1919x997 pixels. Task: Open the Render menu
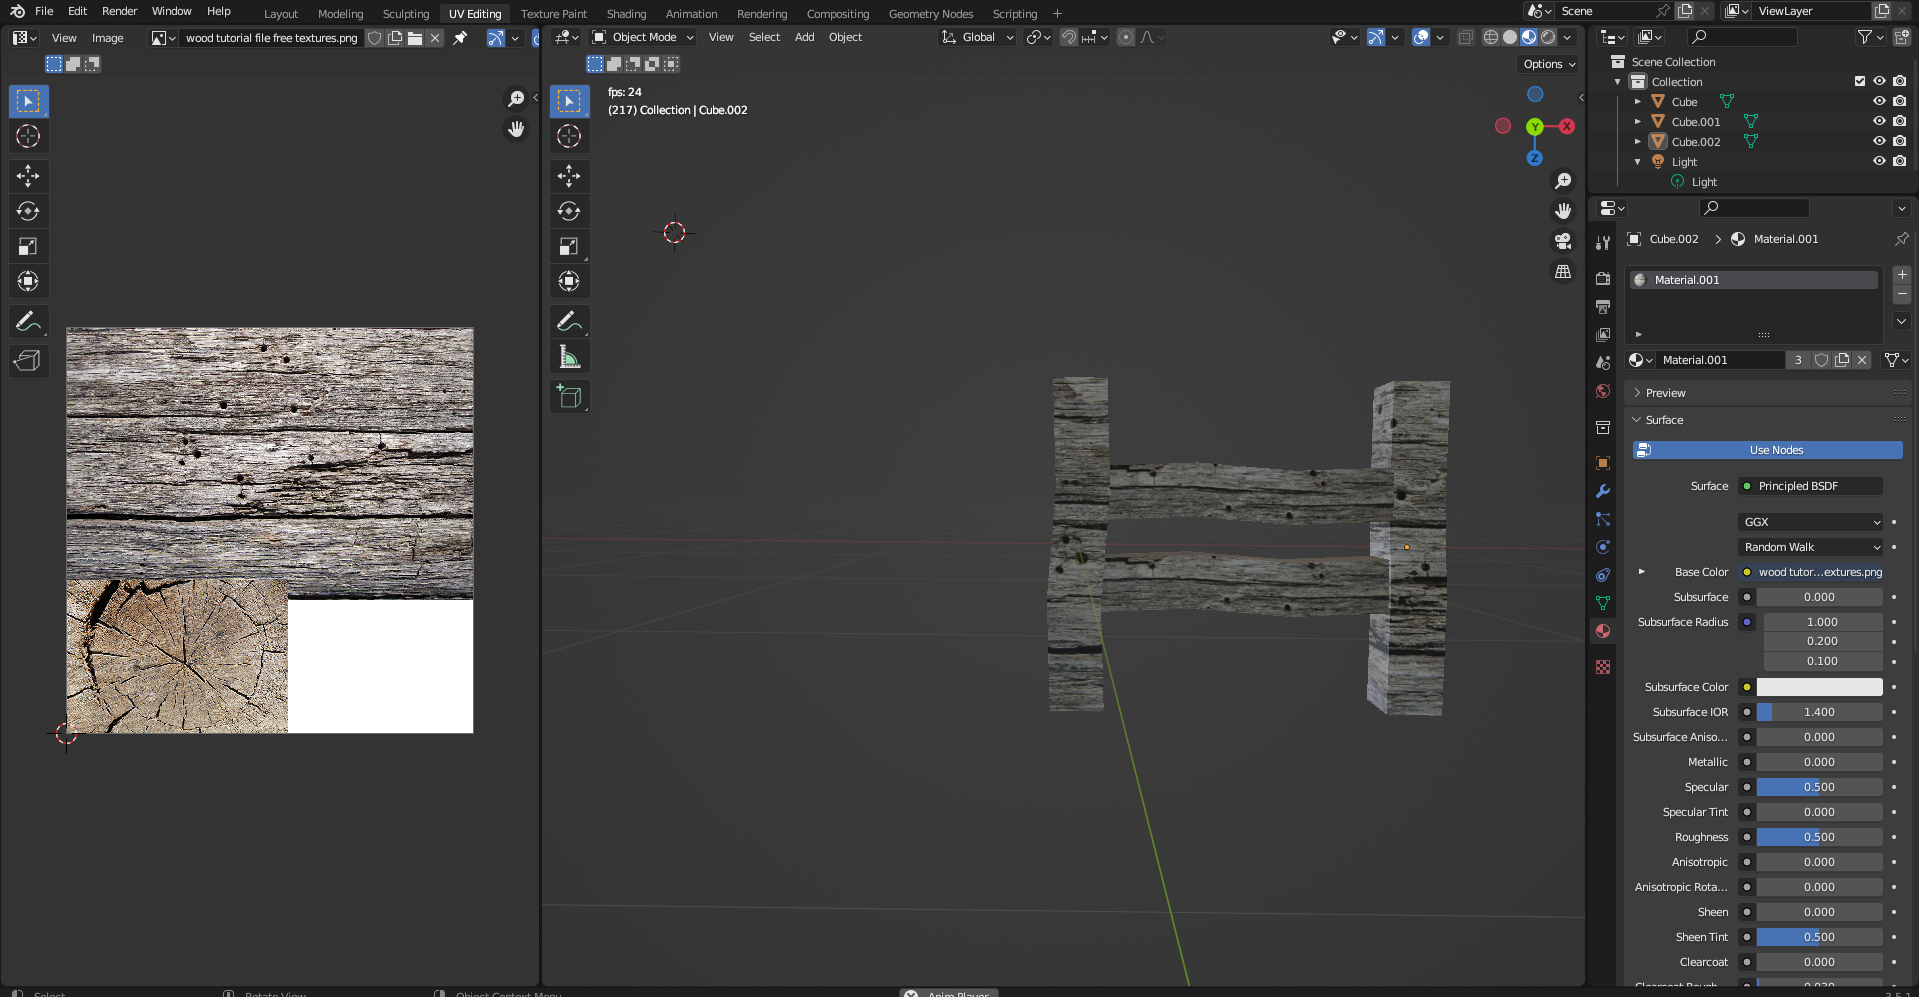pyautogui.click(x=119, y=11)
